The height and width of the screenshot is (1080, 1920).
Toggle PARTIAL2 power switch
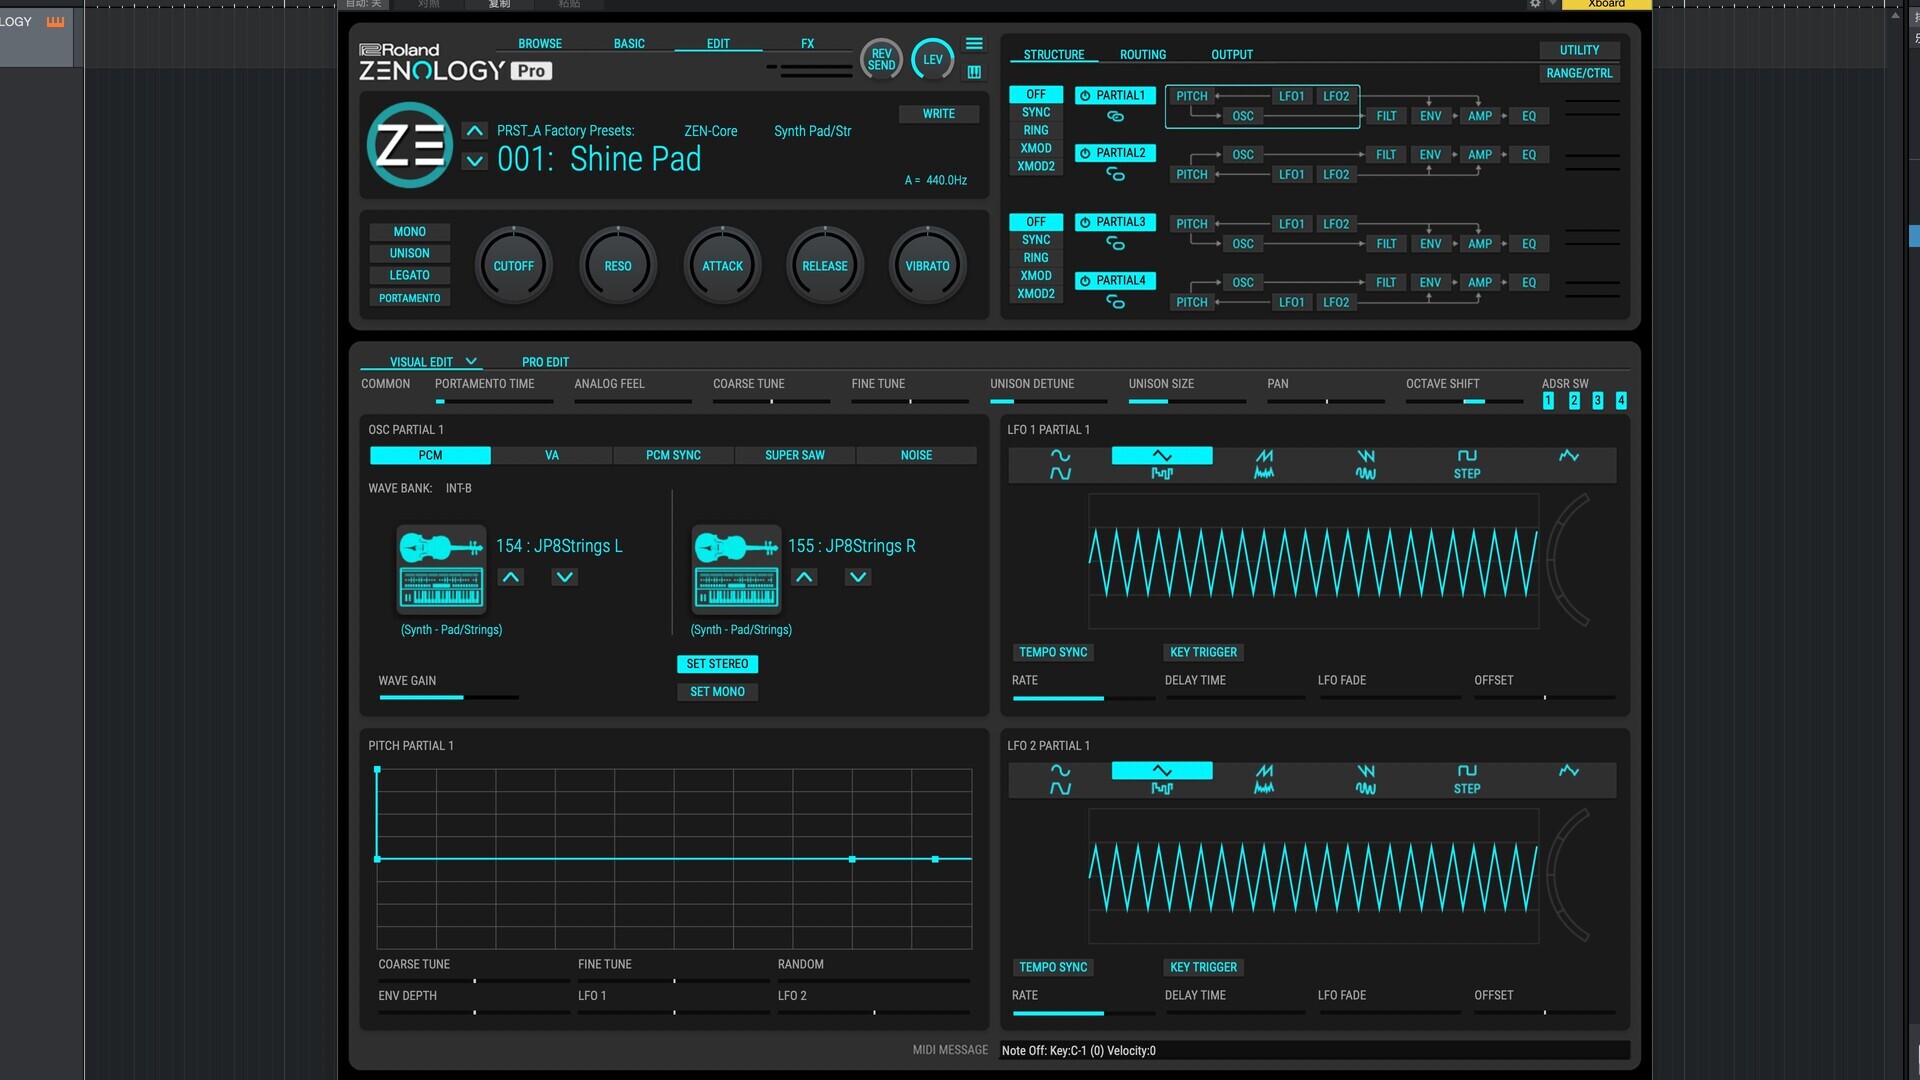point(1085,153)
